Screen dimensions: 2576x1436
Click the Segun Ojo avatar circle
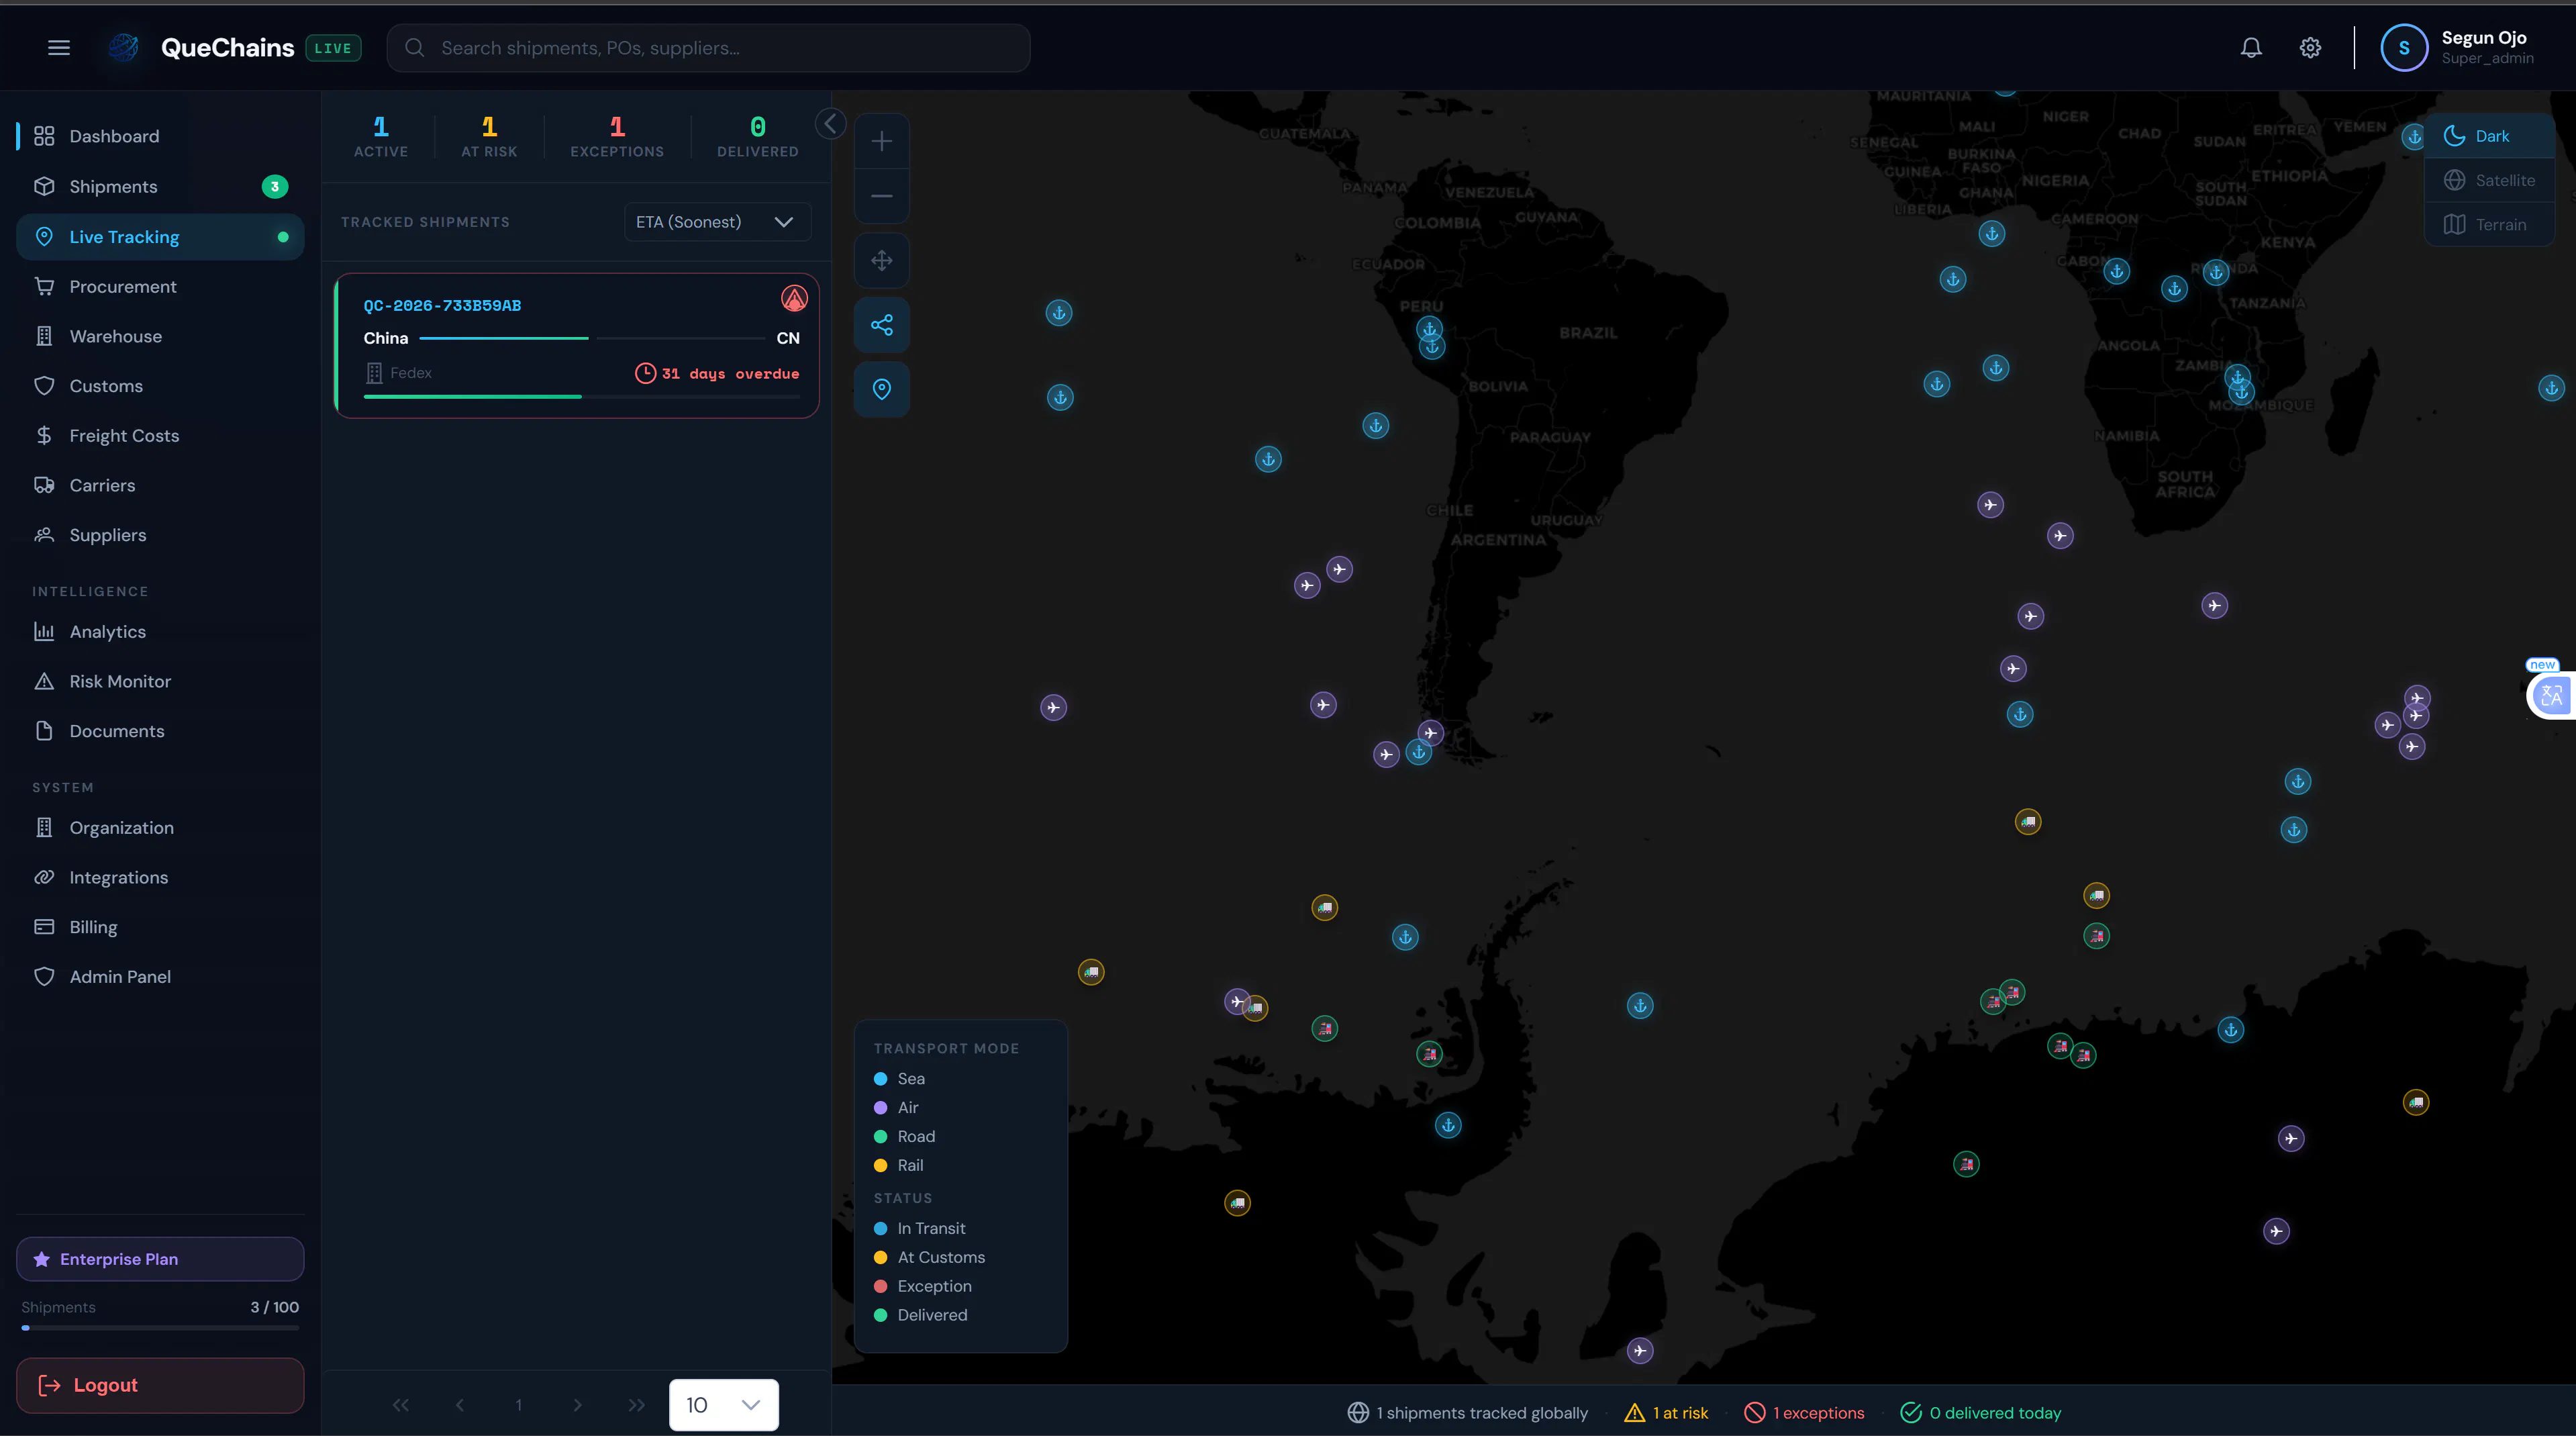tap(2404, 48)
